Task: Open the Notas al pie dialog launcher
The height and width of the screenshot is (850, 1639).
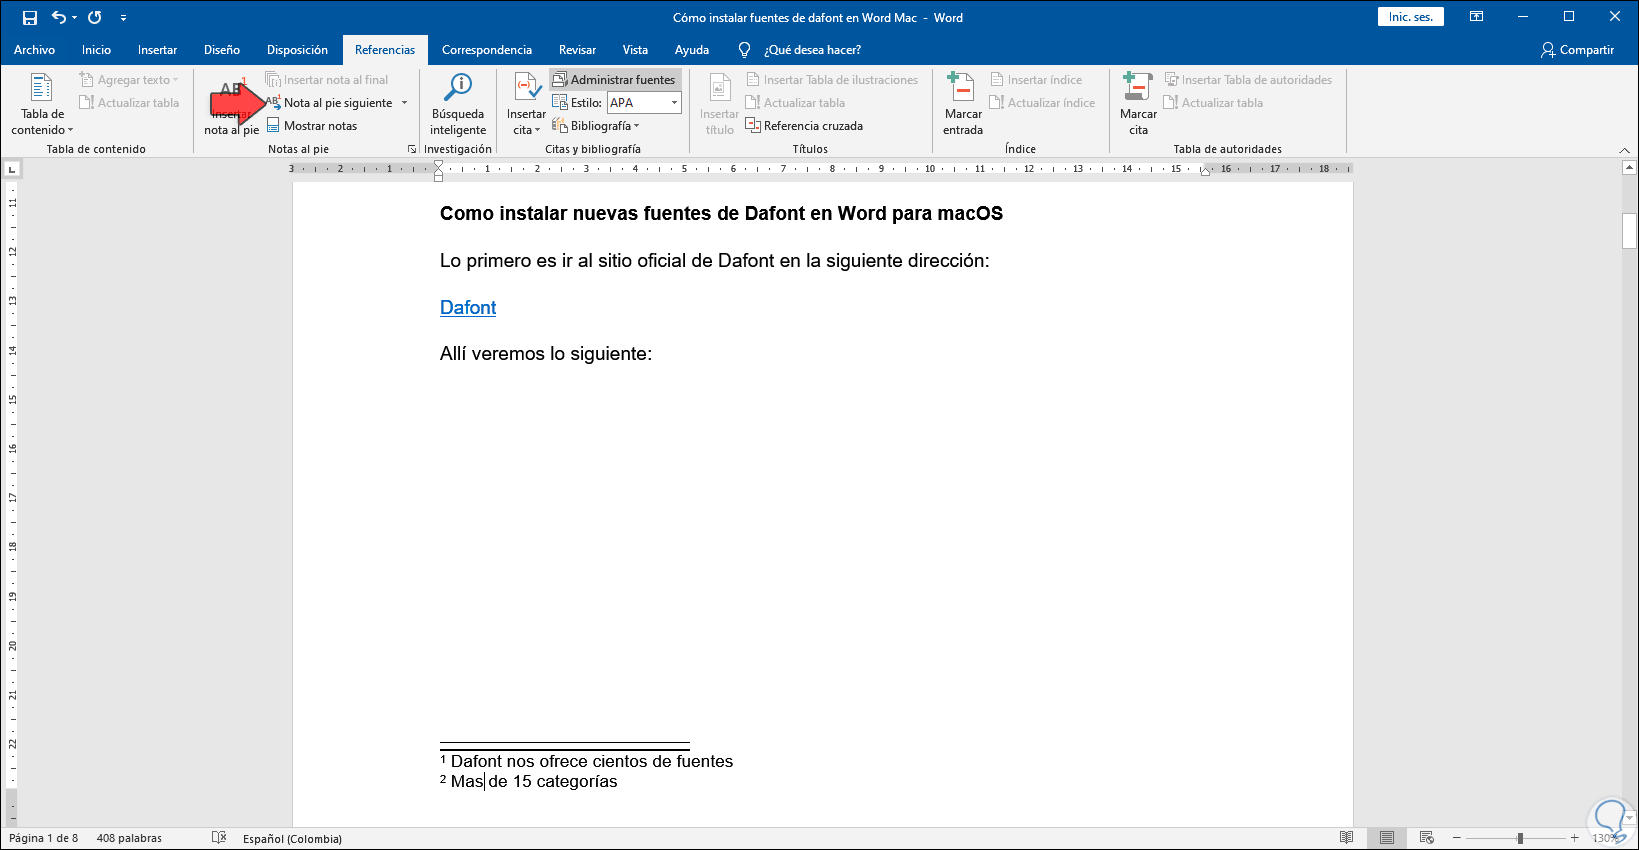Action: tap(411, 149)
